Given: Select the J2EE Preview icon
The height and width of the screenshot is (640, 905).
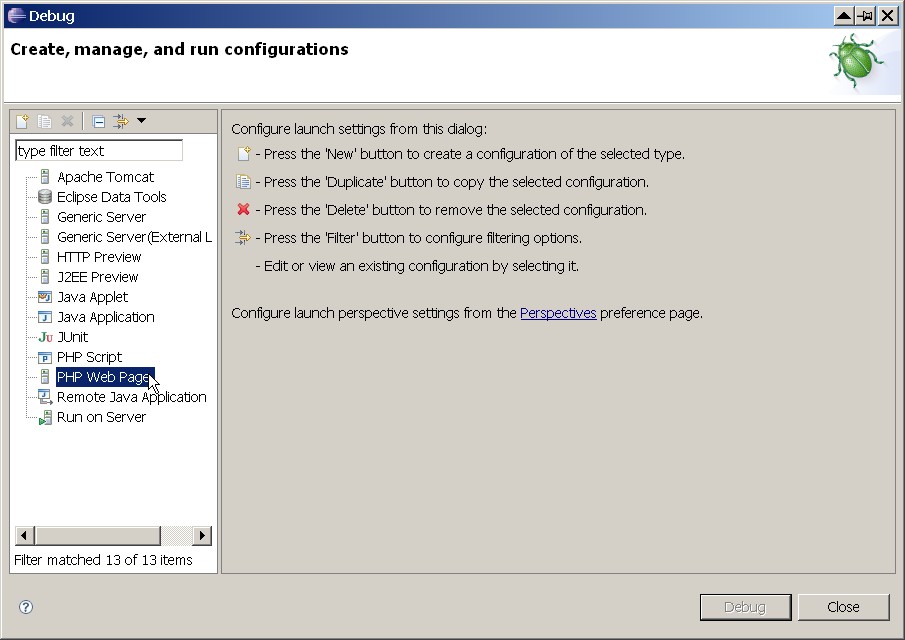Looking at the screenshot, I should point(45,277).
